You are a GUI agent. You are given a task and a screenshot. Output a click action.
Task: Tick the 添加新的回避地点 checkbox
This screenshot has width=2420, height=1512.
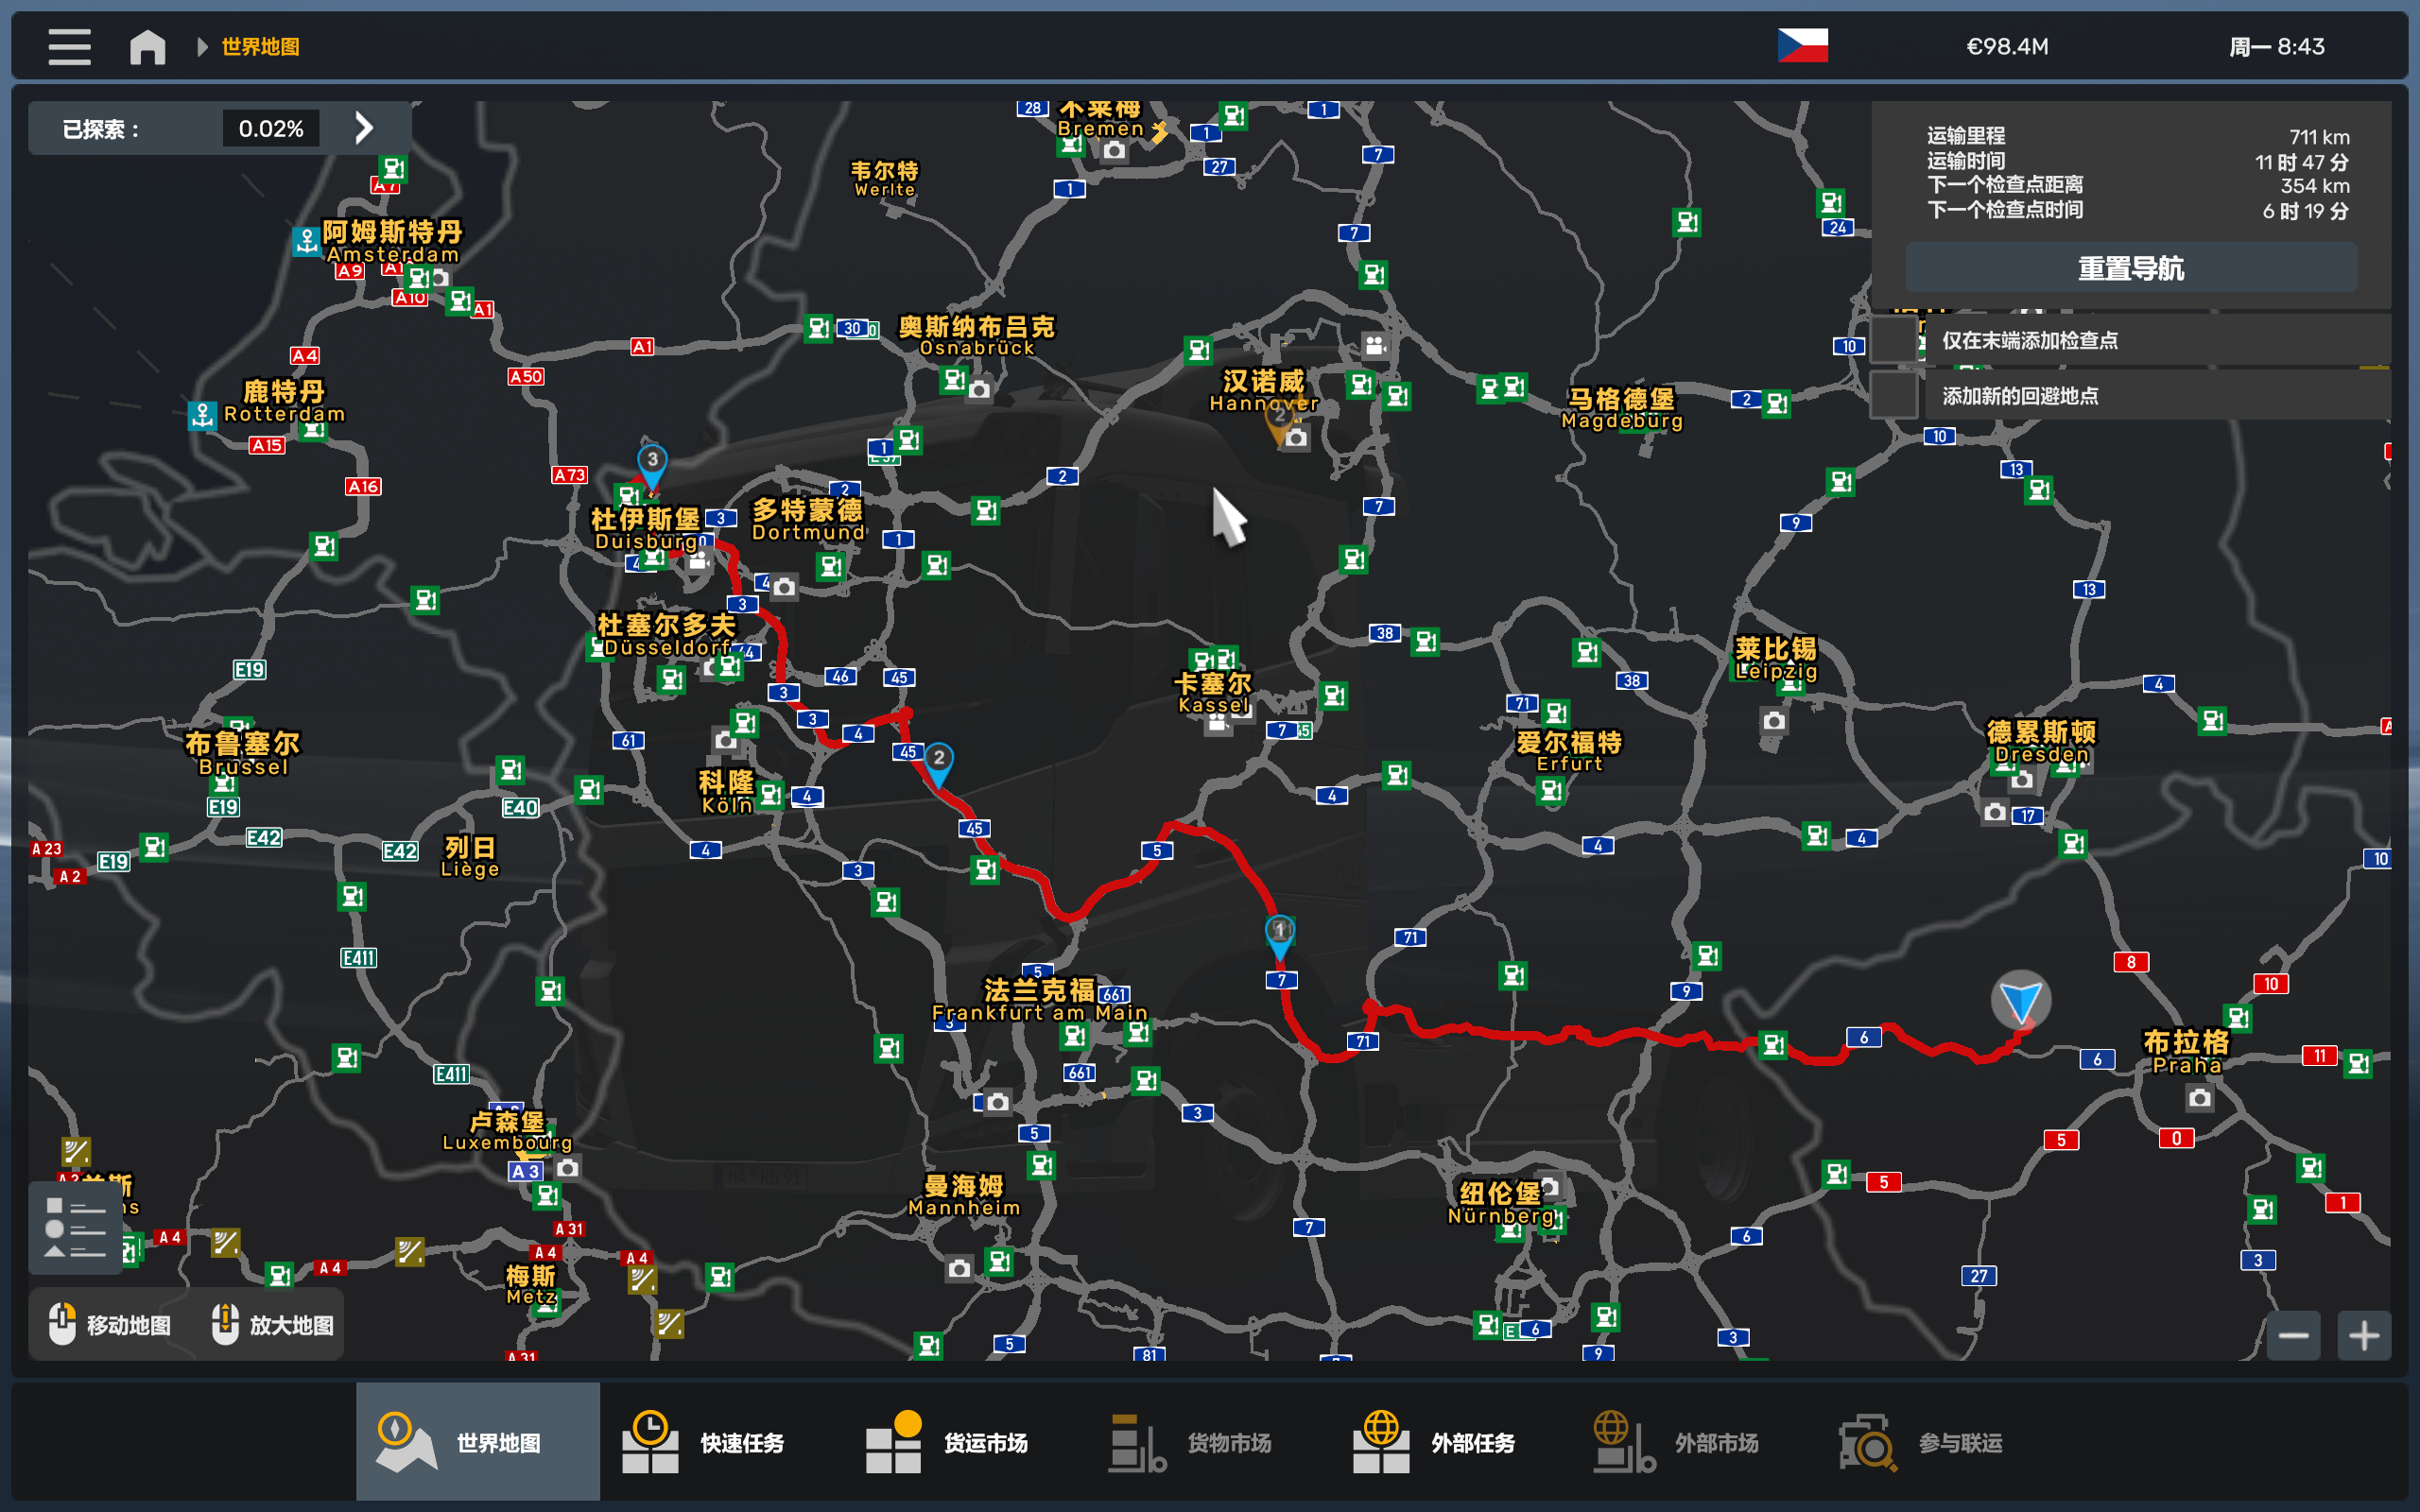tap(1893, 395)
